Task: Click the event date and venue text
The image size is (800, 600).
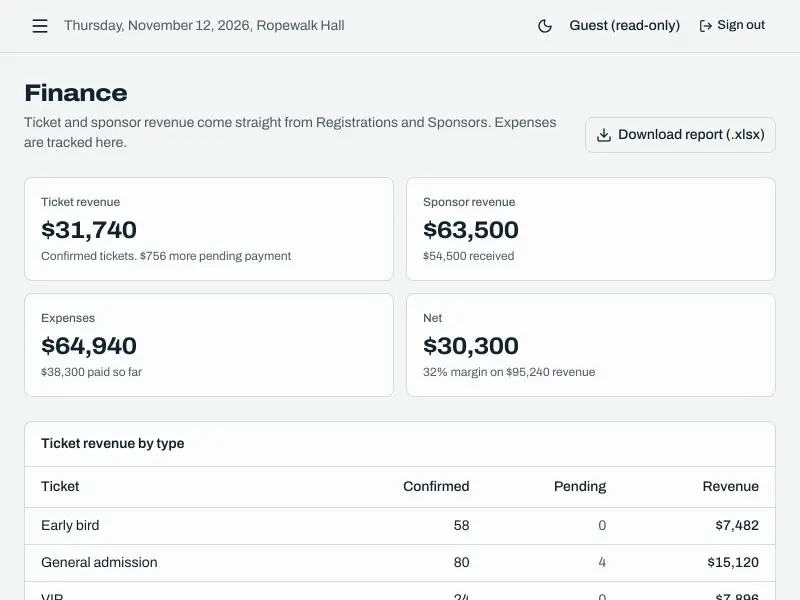Action: (204, 26)
